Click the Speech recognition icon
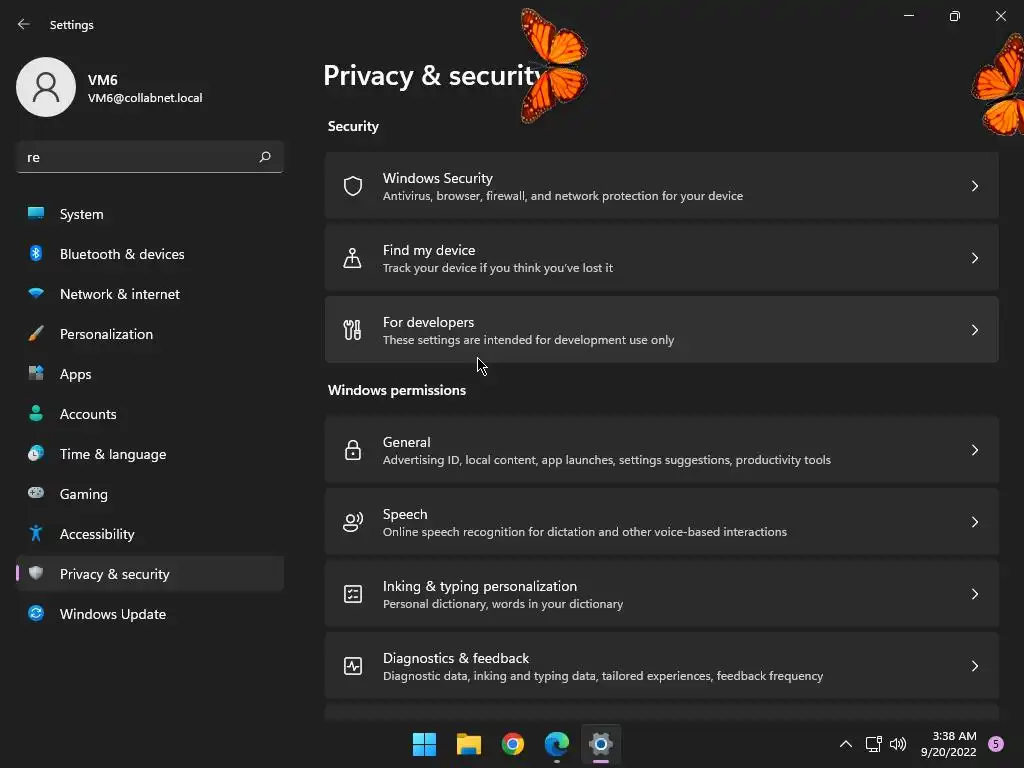This screenshot has height=768, width=1024. 352,522
